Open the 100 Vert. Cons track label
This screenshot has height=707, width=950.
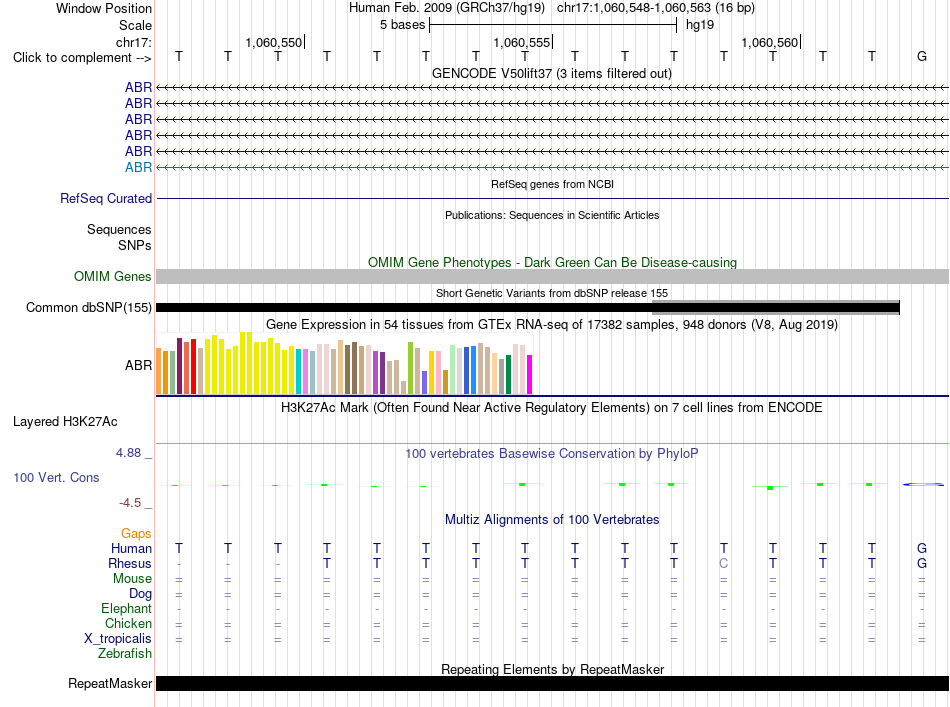point(56,477)
